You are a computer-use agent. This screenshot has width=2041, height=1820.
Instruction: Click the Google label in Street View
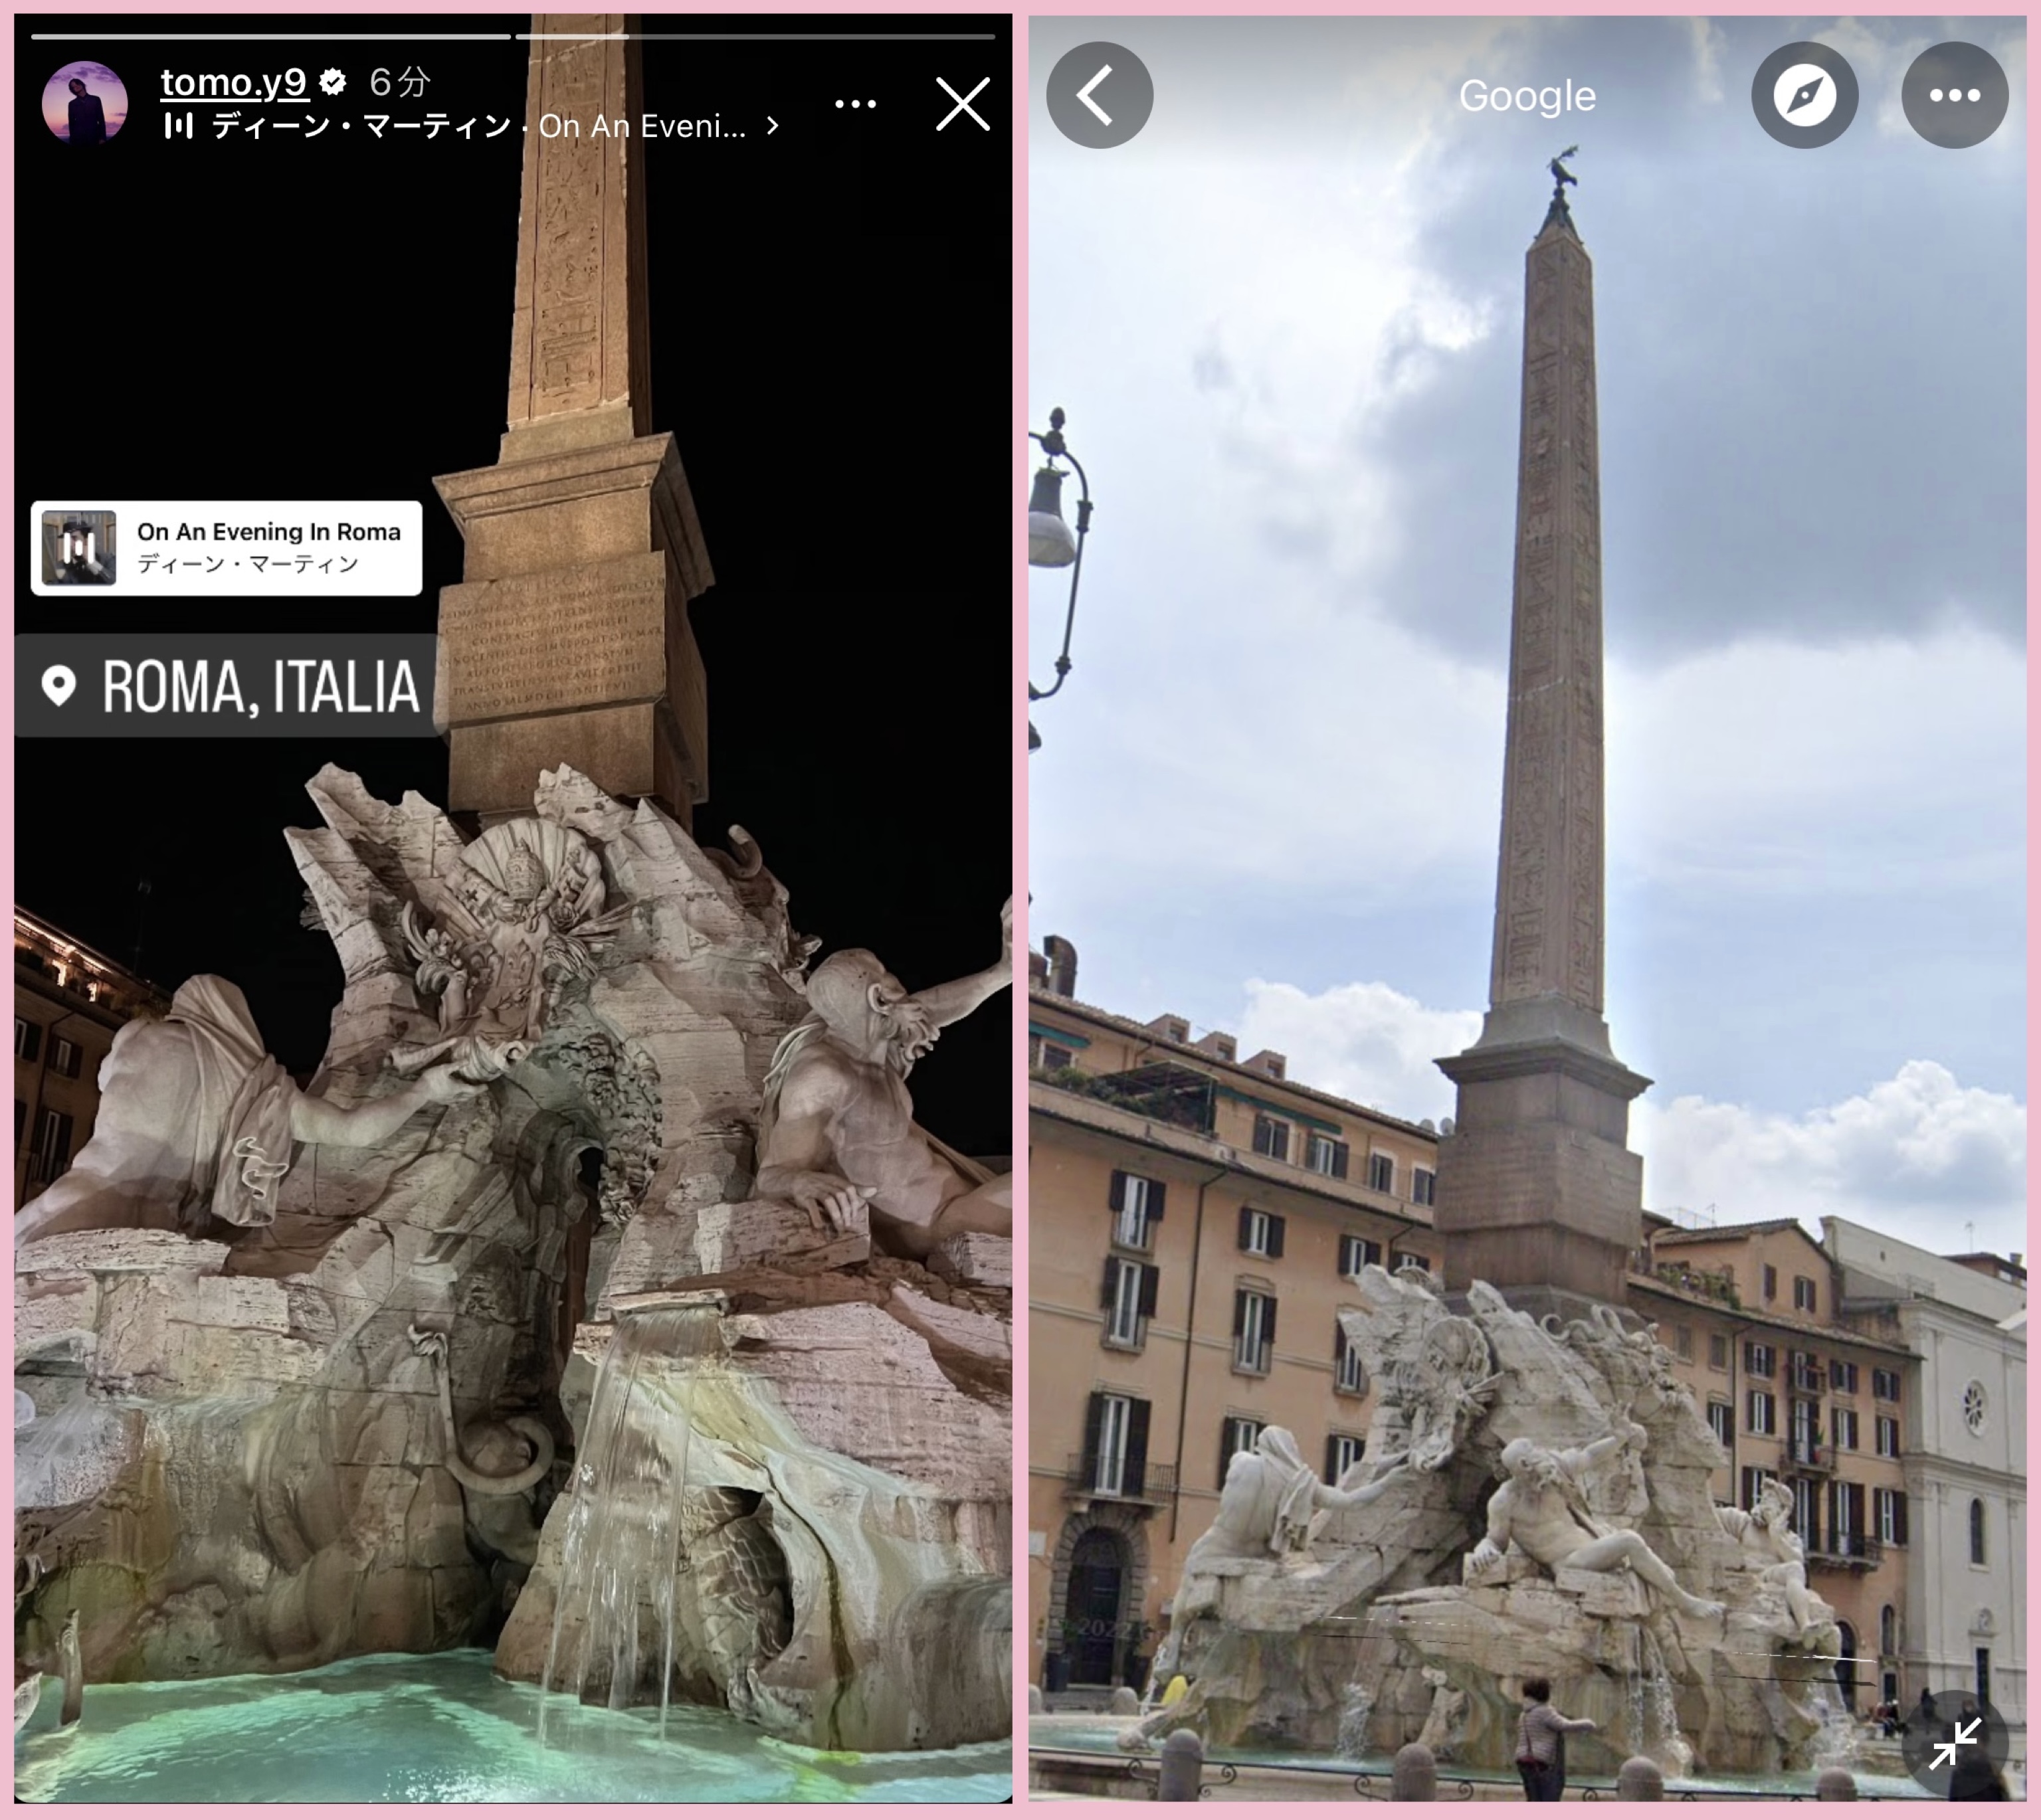point(1527,97)
